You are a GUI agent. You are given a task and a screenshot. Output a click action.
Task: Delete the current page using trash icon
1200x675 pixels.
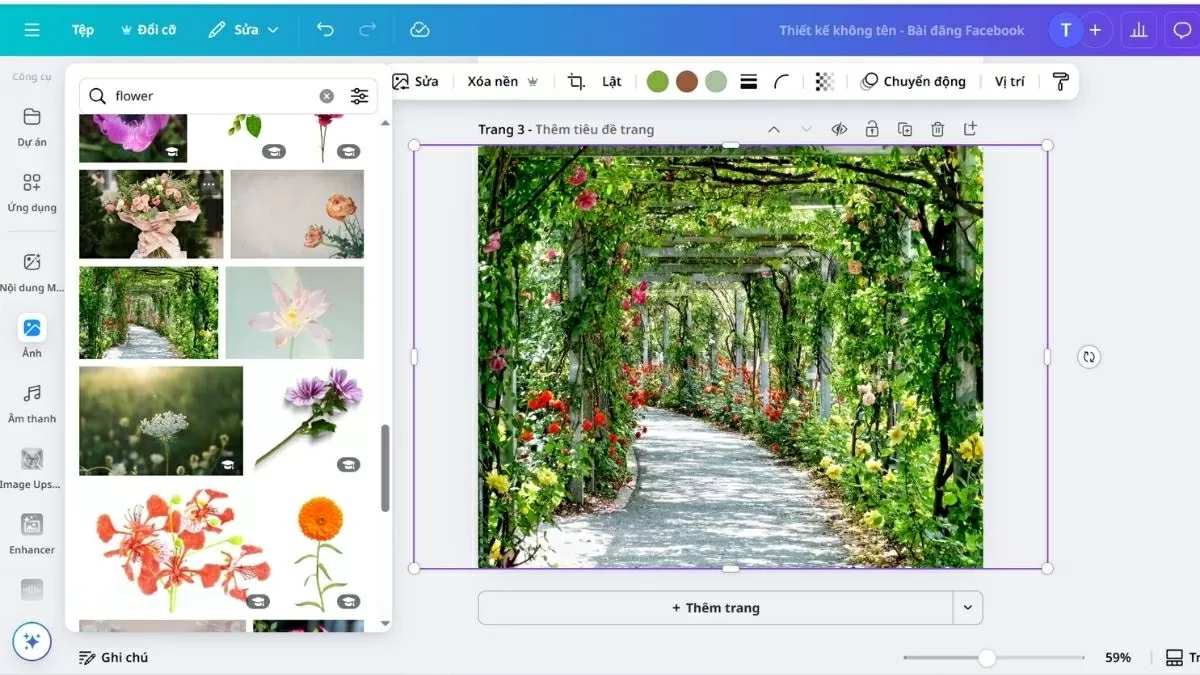[x=937, y=128]
